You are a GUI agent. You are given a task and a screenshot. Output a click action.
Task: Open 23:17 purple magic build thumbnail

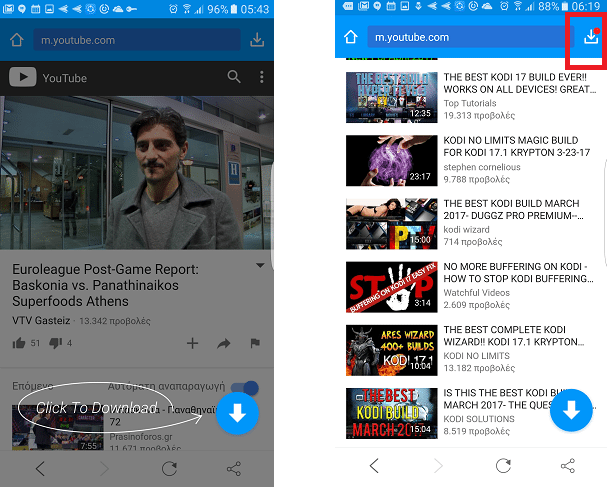click(392, 161)
